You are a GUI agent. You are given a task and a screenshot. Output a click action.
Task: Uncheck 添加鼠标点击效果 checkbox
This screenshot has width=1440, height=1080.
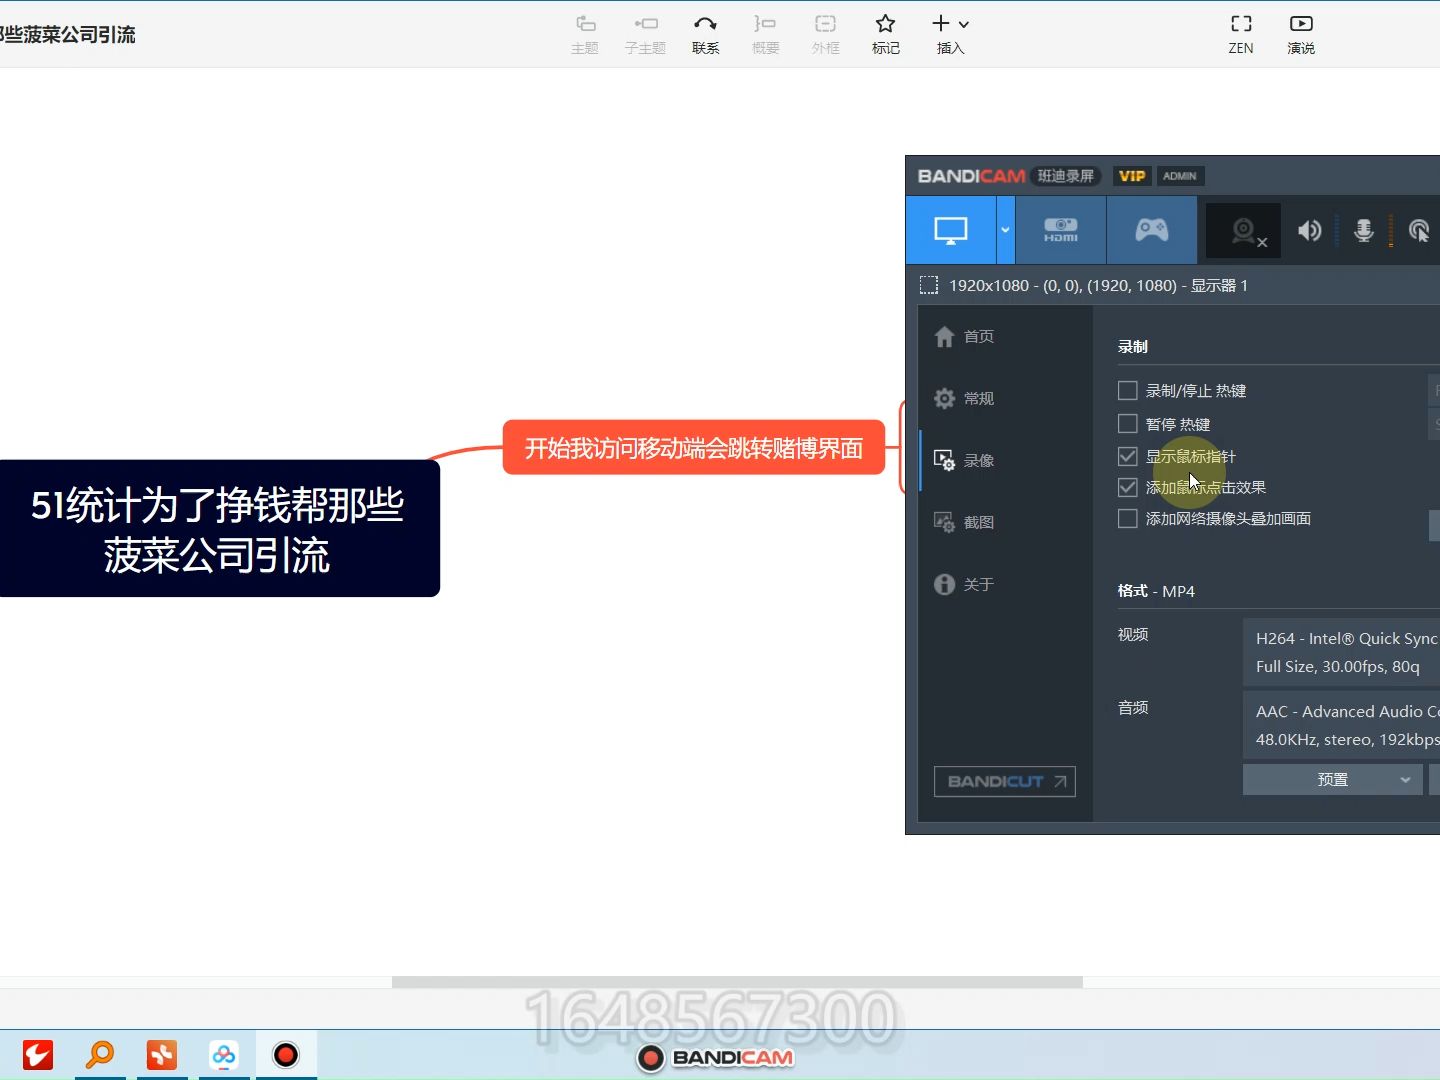[1127, 487]
